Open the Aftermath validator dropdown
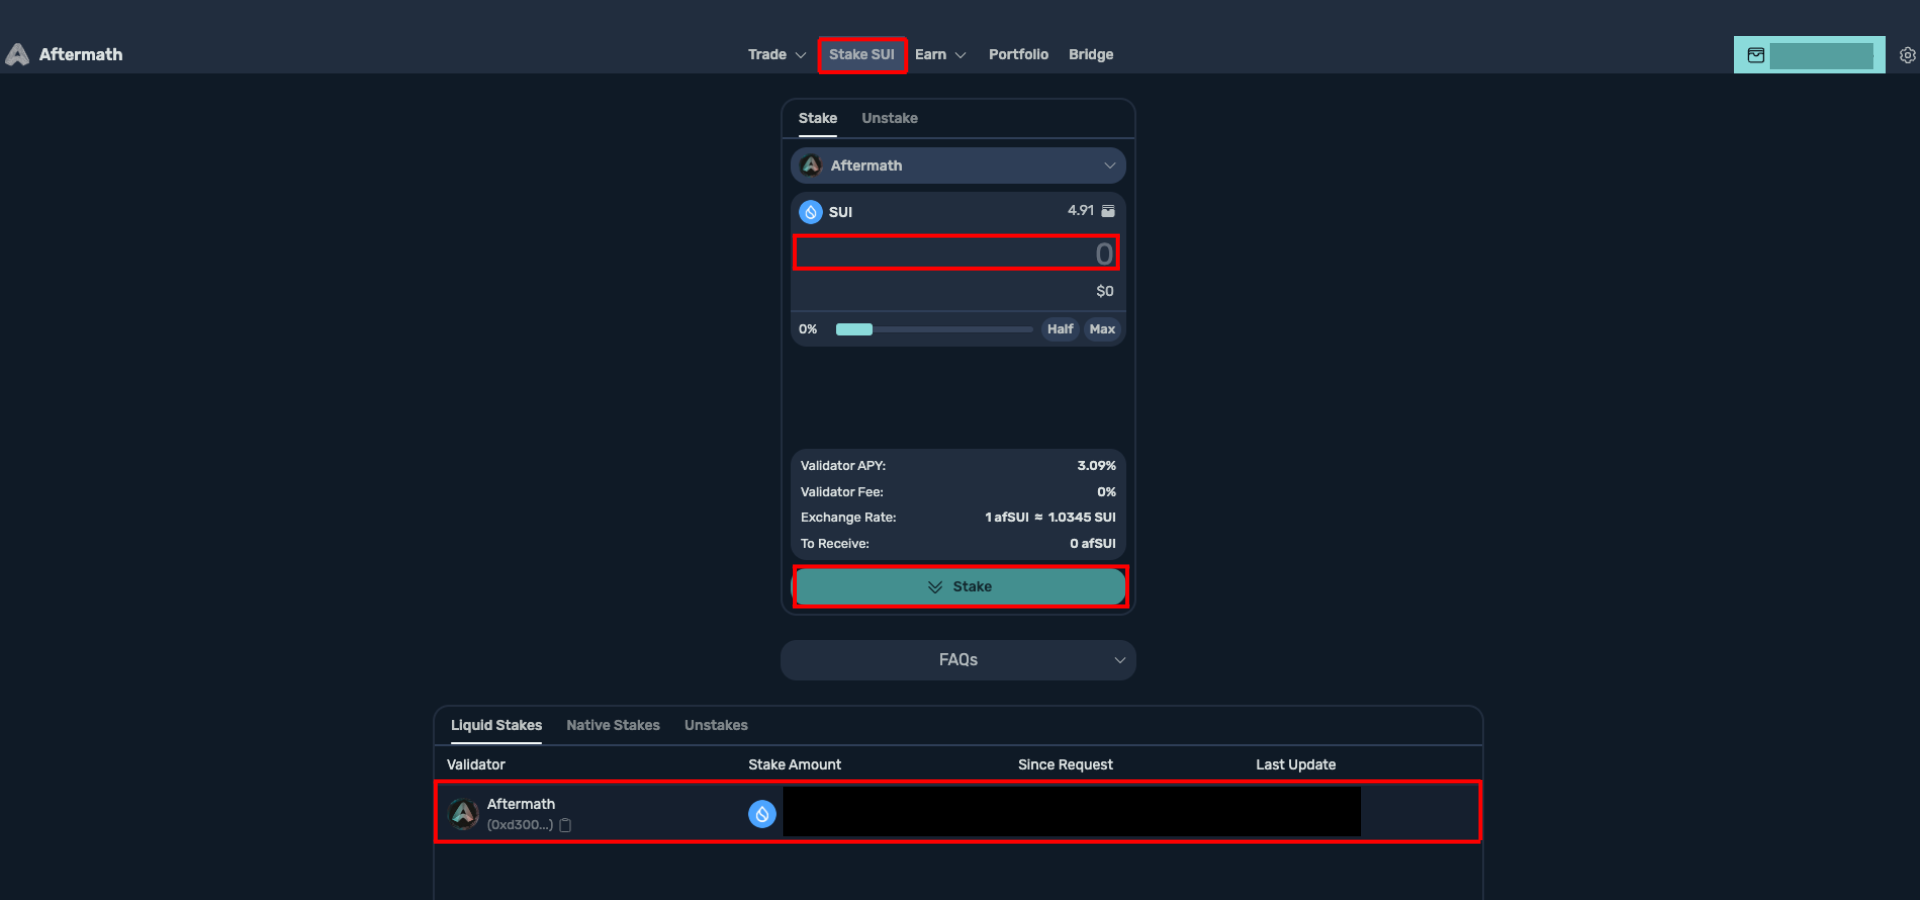Image resolution: width=1920 pixels, height=900 pixels. click(x=958, y=166)
